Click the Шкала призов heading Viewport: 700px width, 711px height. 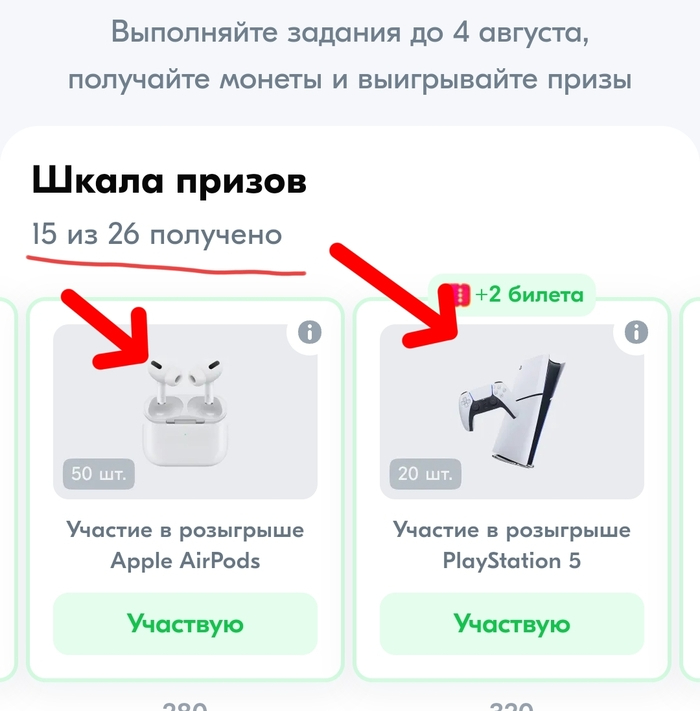[170, 181]
